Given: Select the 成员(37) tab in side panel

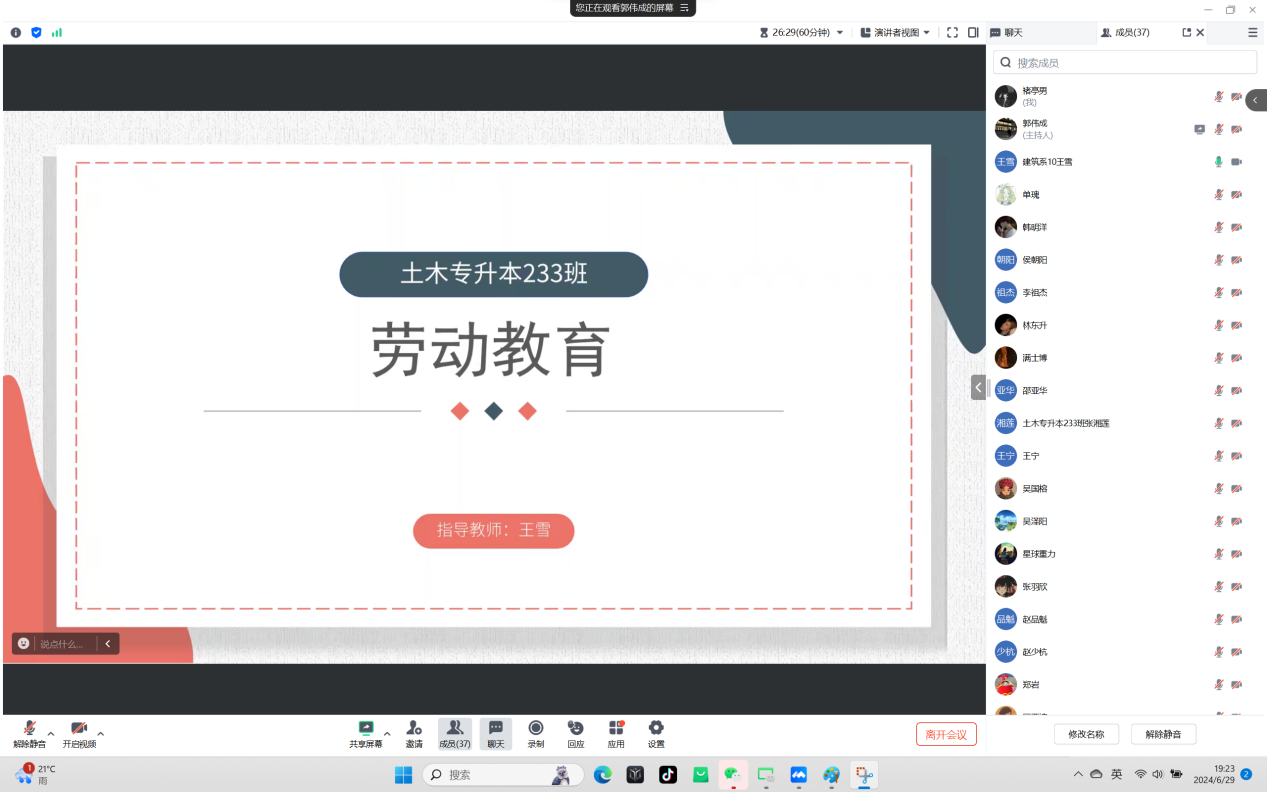Looking at the screenshot, I should point(1126,32).
